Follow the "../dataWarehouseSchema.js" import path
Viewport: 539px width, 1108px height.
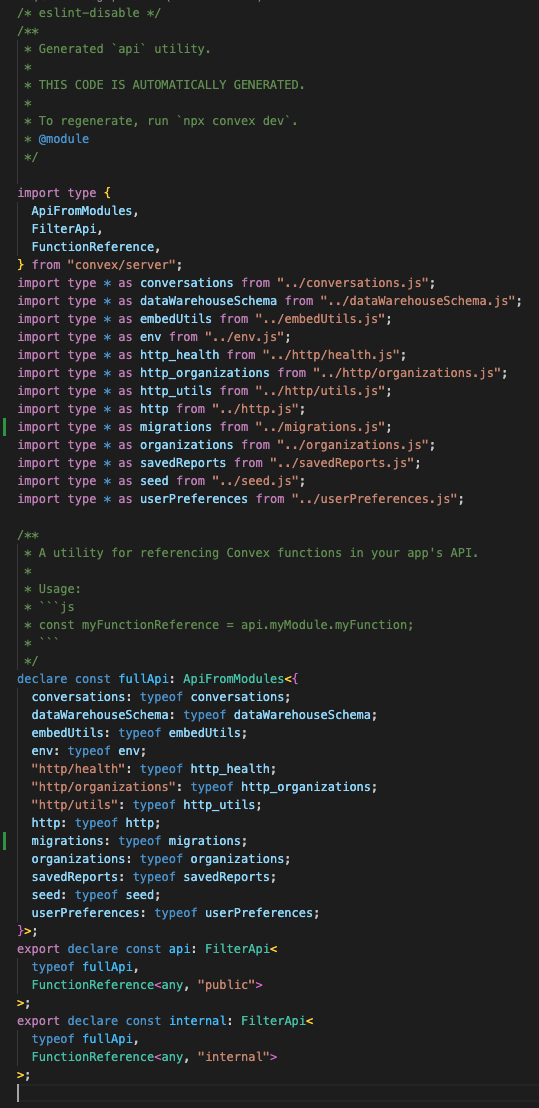click(x=420, y=301)
